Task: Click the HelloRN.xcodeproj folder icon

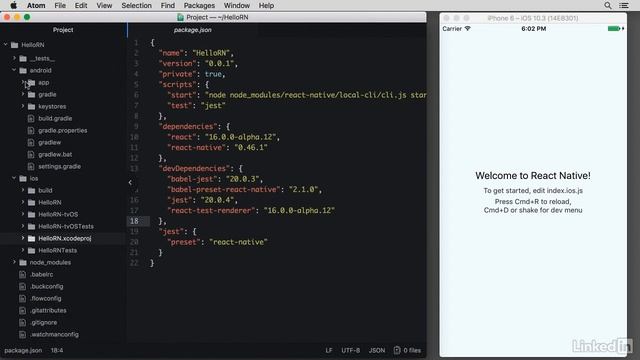Action: pyautogui.click(x=31, y=238)
